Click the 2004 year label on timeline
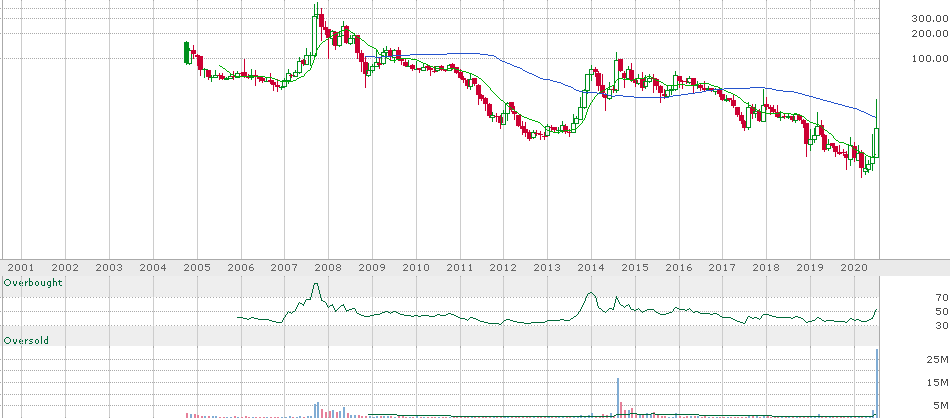This screenshot has width=950, height=418. (153, 267)
